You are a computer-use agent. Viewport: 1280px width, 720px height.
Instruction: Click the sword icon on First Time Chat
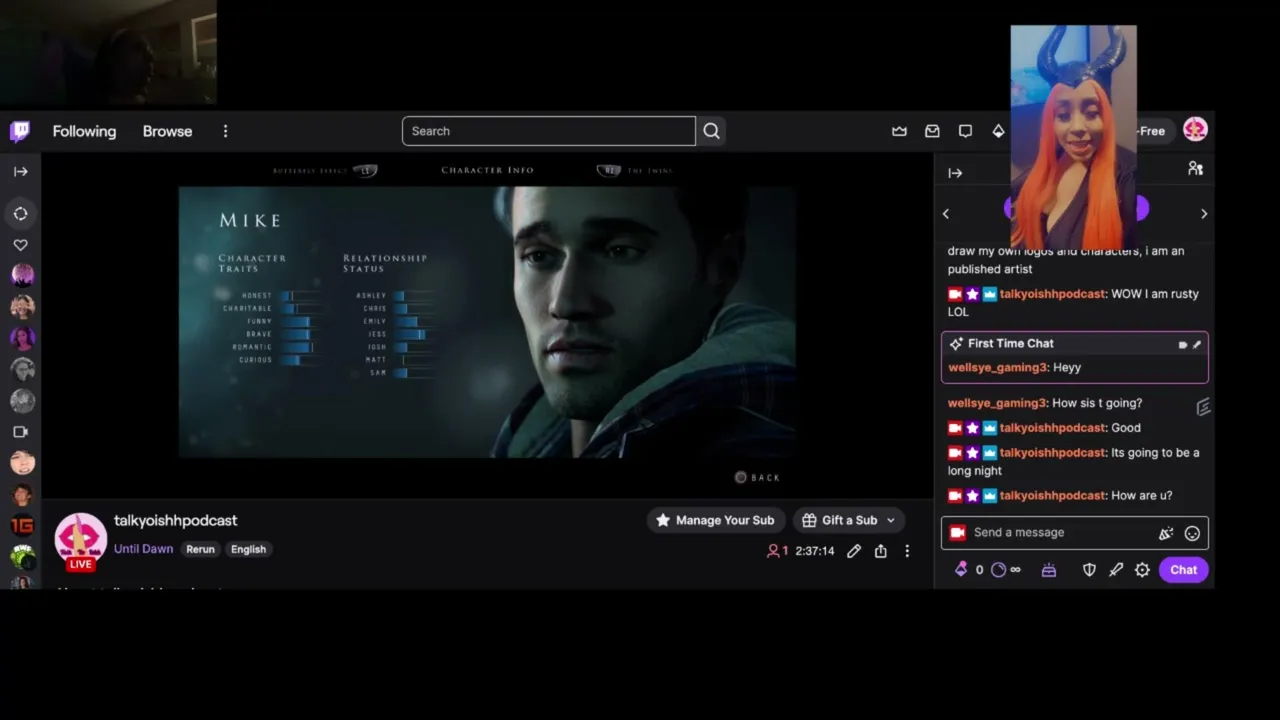point(1197,344)
